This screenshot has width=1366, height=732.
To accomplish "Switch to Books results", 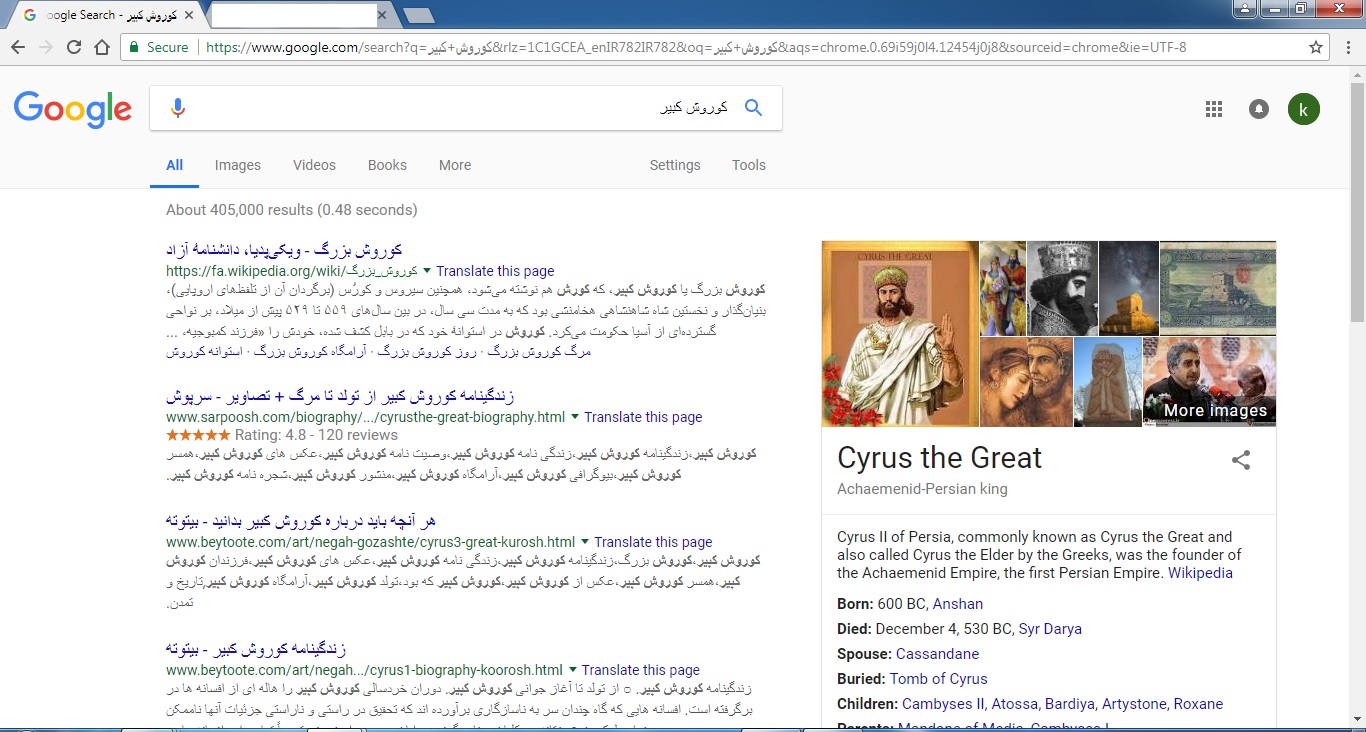I will tap(387, 166).
